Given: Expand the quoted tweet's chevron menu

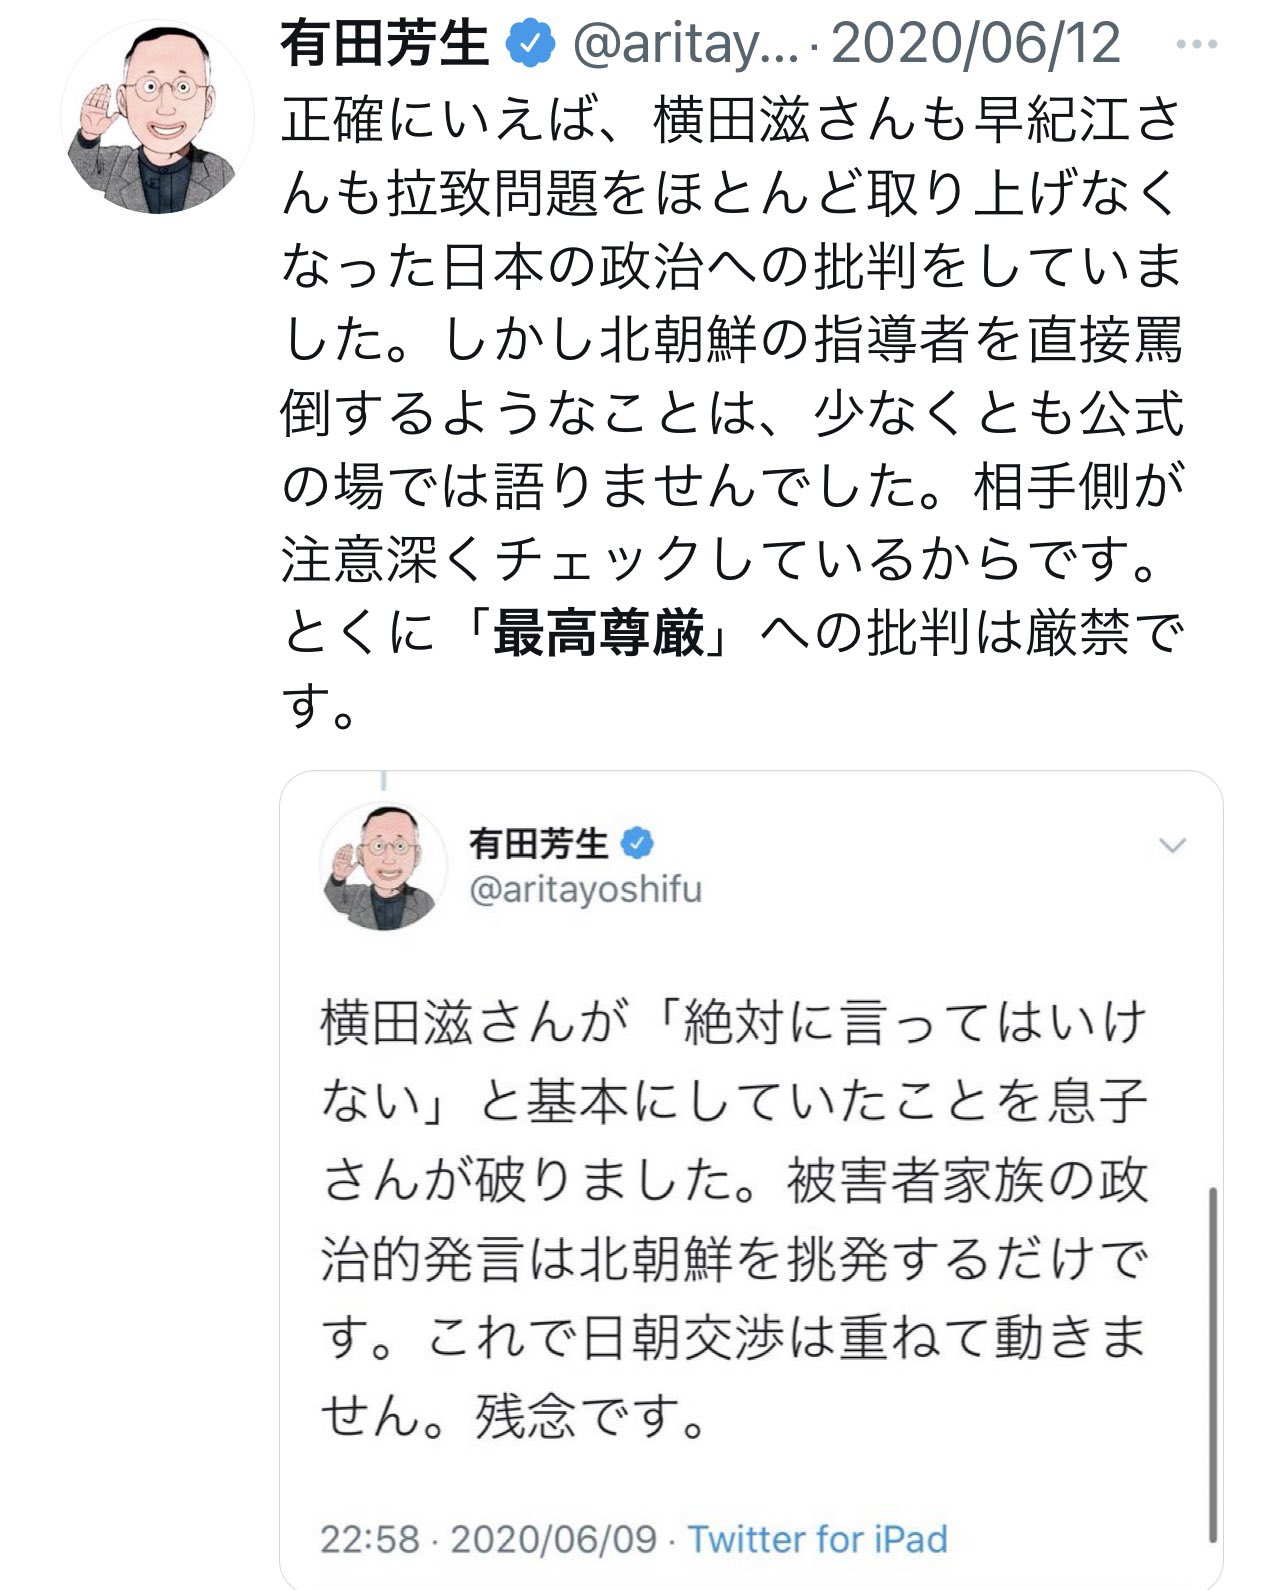Looking at the screenshot, I should [1171, 846].
